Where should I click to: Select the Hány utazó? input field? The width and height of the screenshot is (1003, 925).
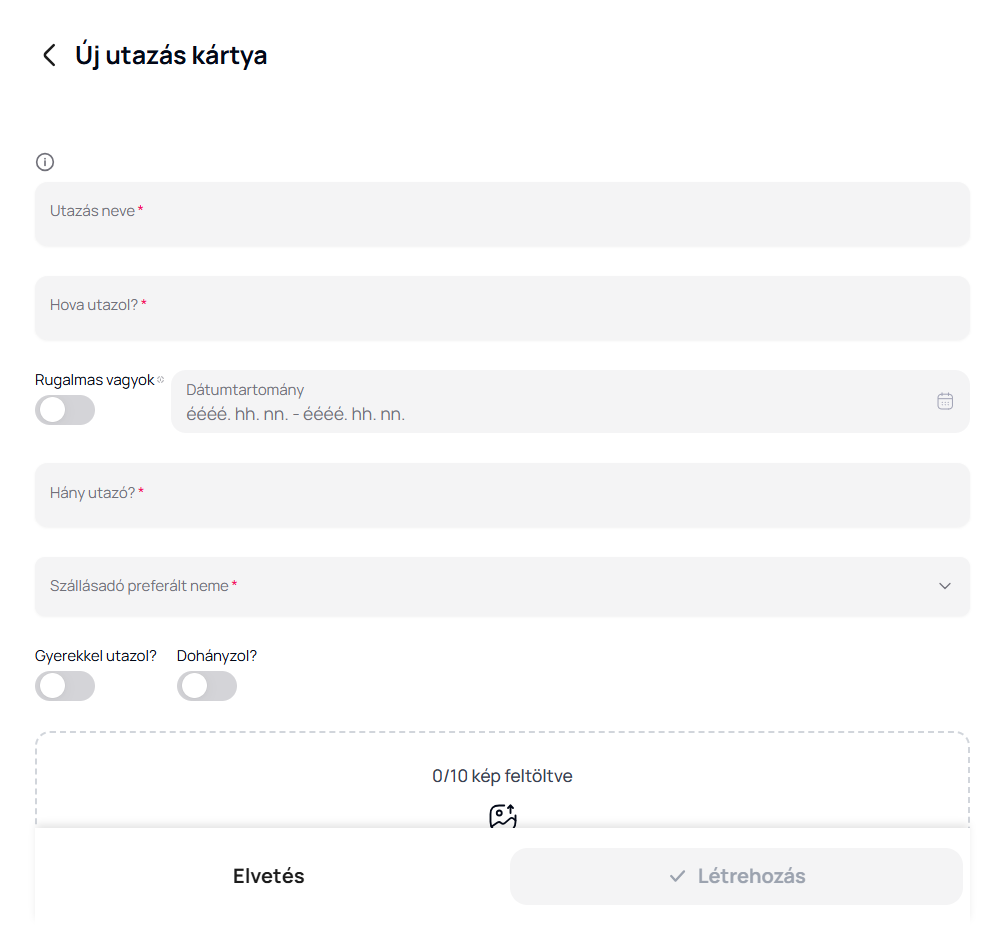(x=502, y=494)
